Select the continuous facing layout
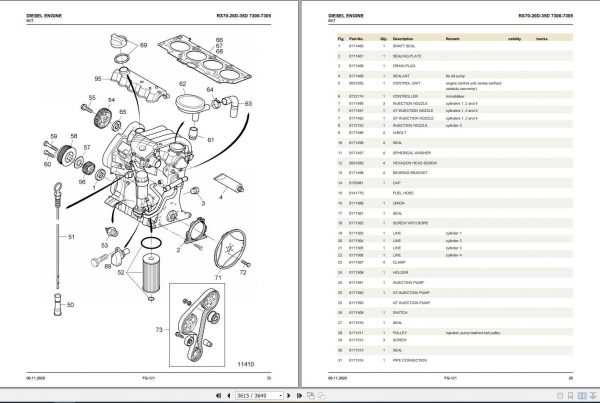This screenshot has height=403, width=600. click(594, 395)
